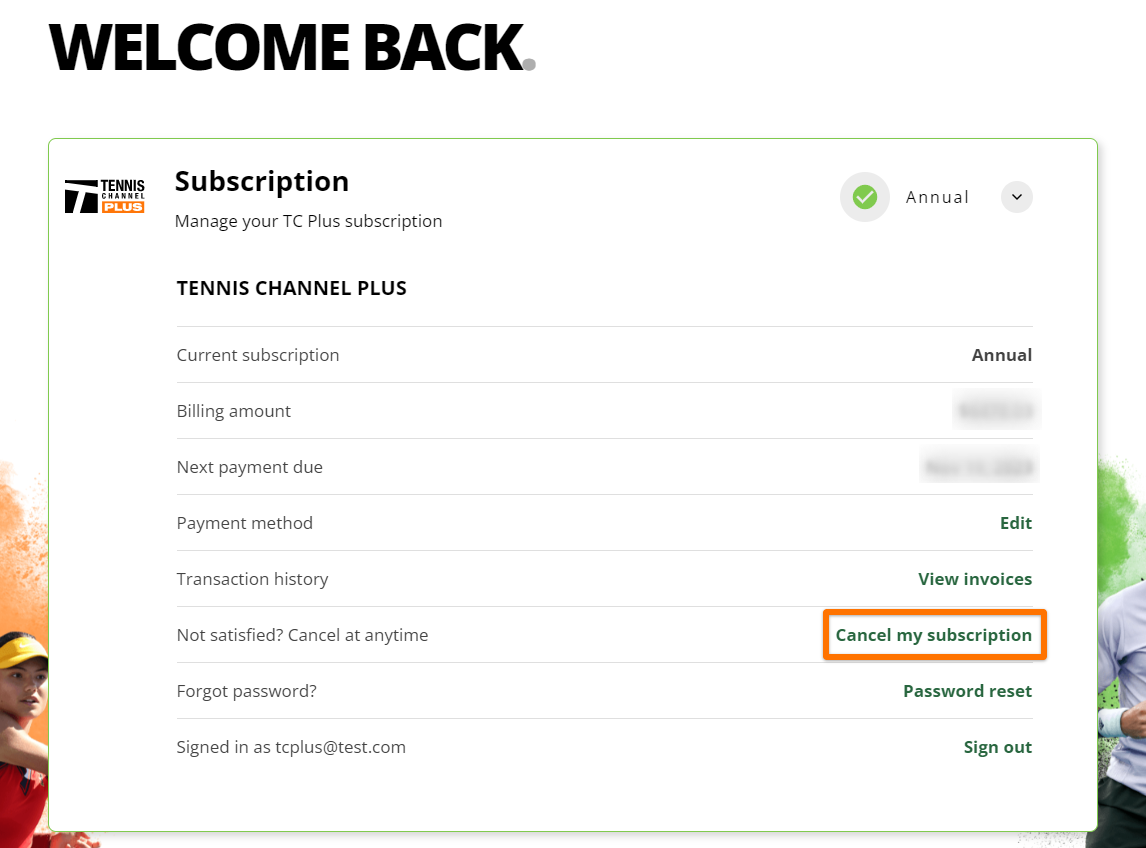Image resolution: width=1146 pixels, height=848 pixels.
Task: Click the Tennis Channel Plus logo
Action: (105, 197)
